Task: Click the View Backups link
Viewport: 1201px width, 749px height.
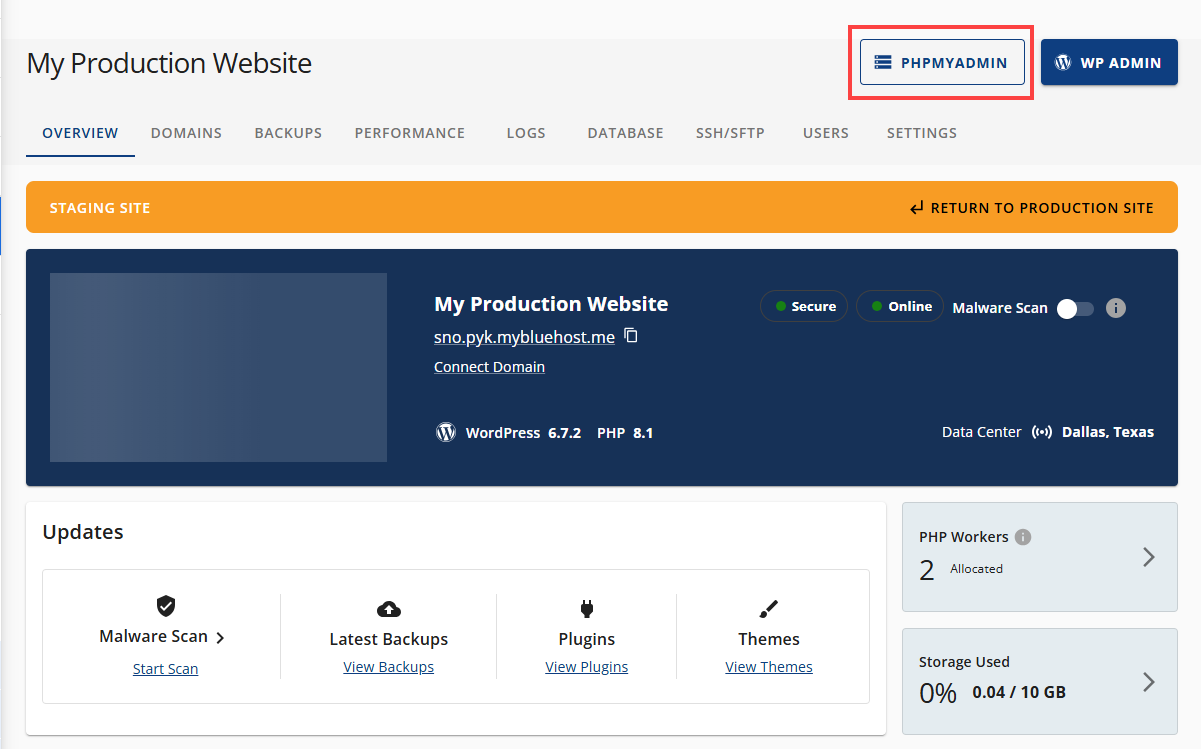Action: [388, 667]
